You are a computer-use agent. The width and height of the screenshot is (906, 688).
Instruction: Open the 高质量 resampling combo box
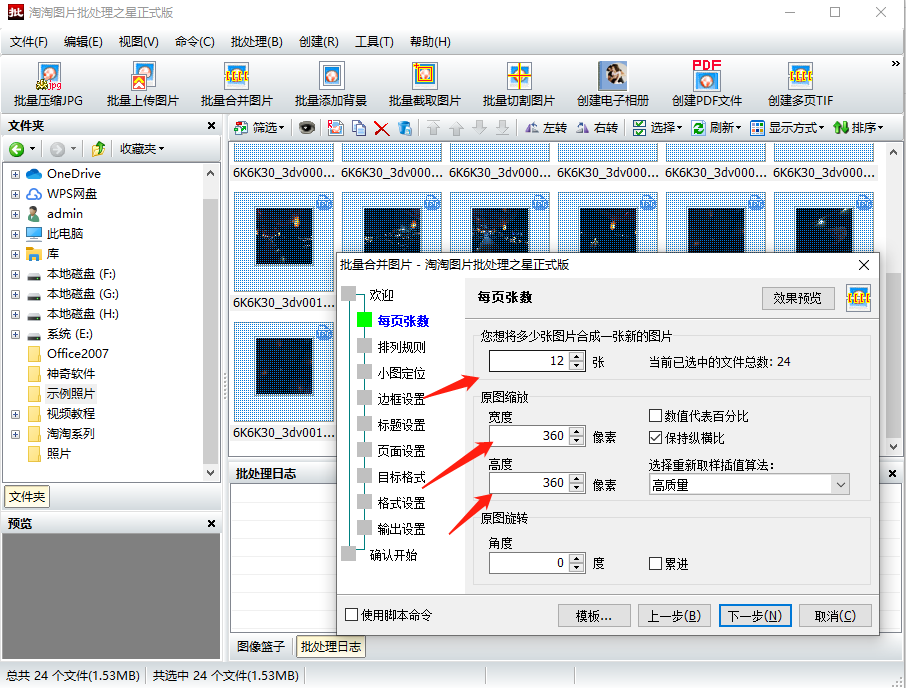tap(749, 485)
